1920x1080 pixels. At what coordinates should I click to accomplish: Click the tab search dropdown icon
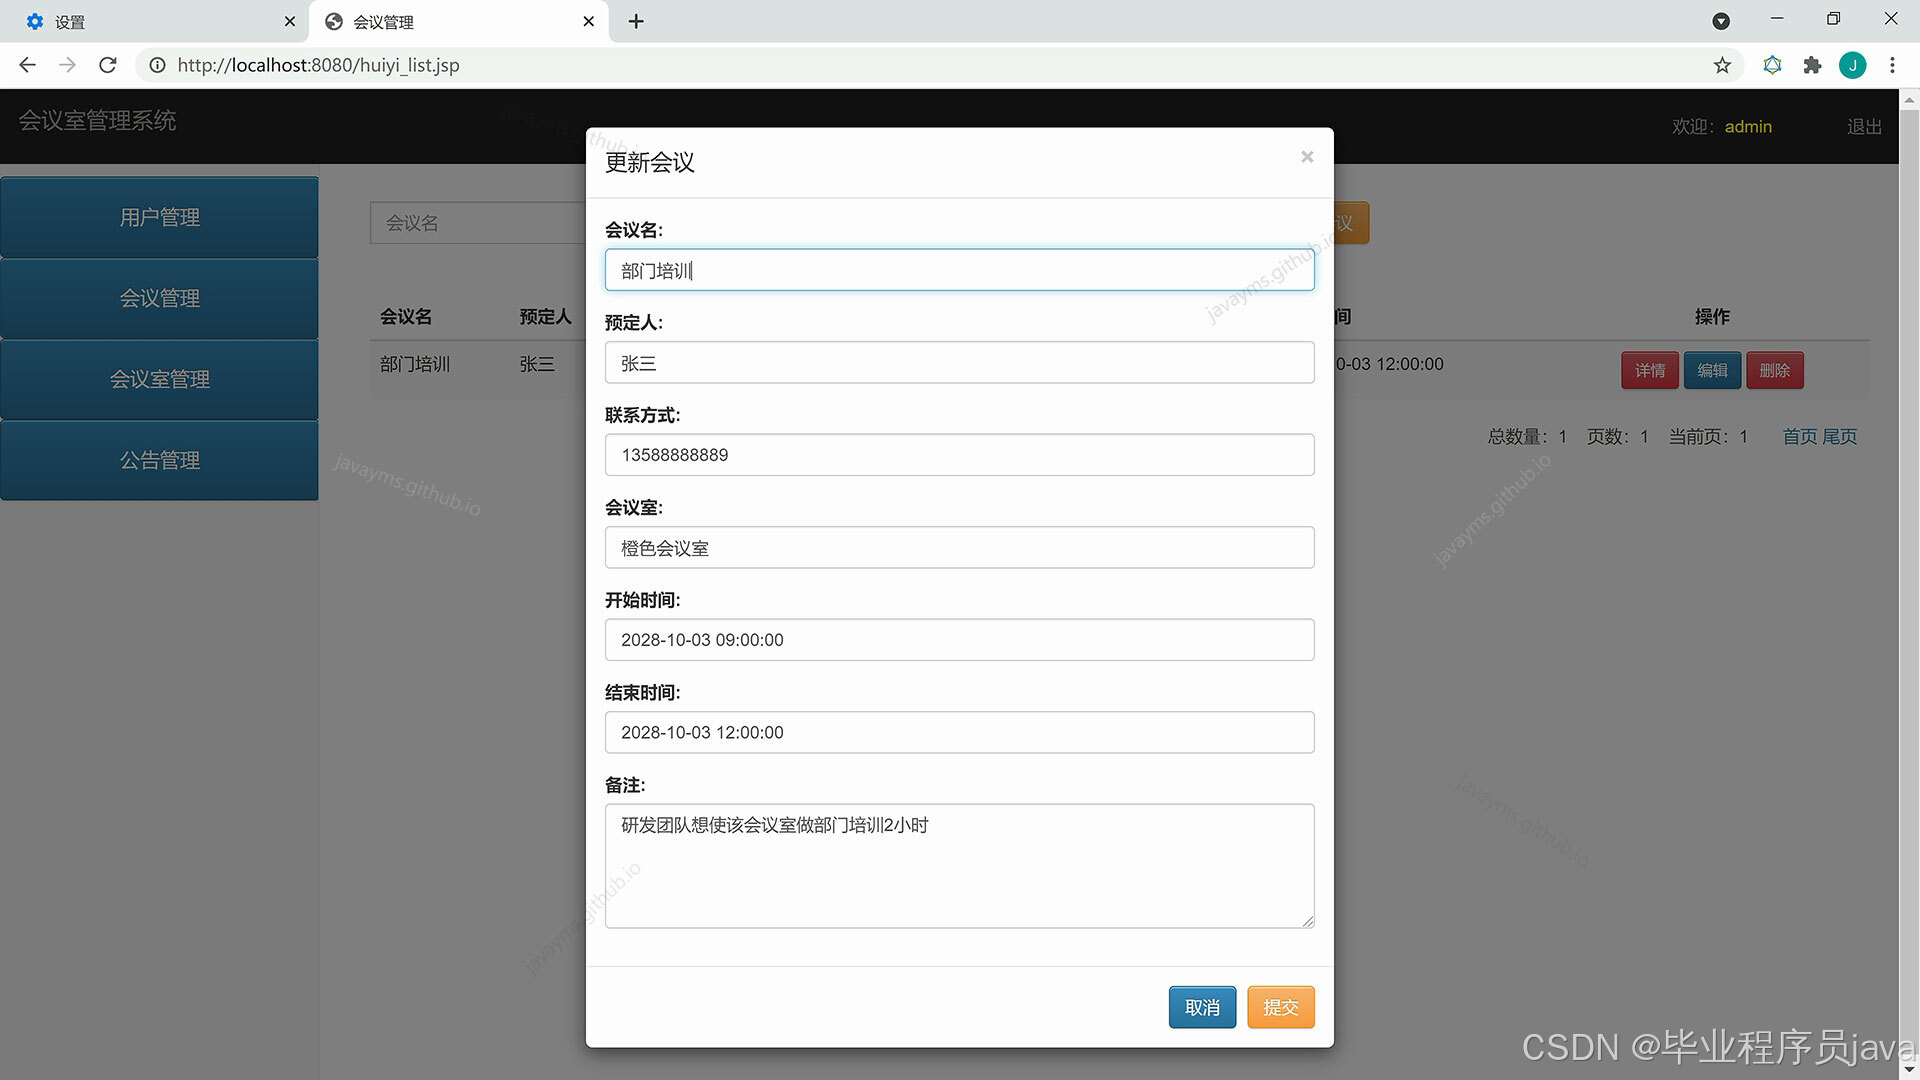(x=1721, y=21)
